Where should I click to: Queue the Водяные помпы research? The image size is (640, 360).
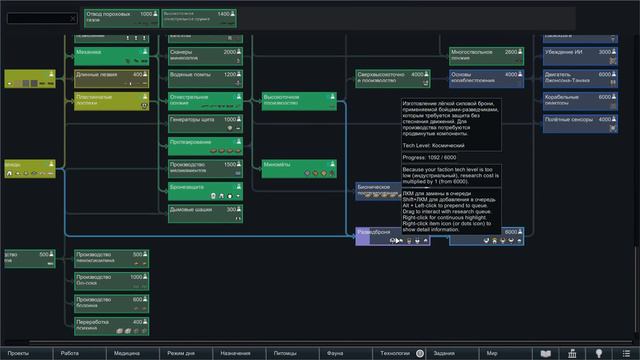click(205, 79)
